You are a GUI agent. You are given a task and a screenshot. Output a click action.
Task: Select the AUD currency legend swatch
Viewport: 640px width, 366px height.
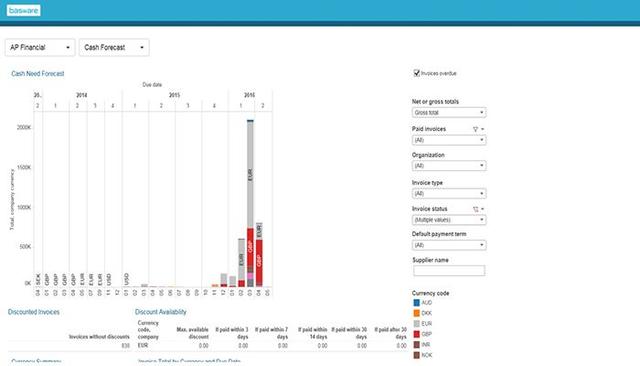416,303
